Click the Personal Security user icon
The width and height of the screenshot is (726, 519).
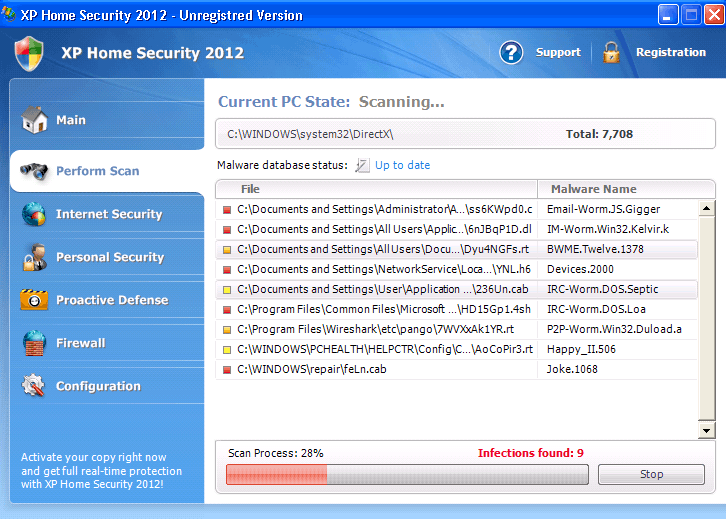34,257
